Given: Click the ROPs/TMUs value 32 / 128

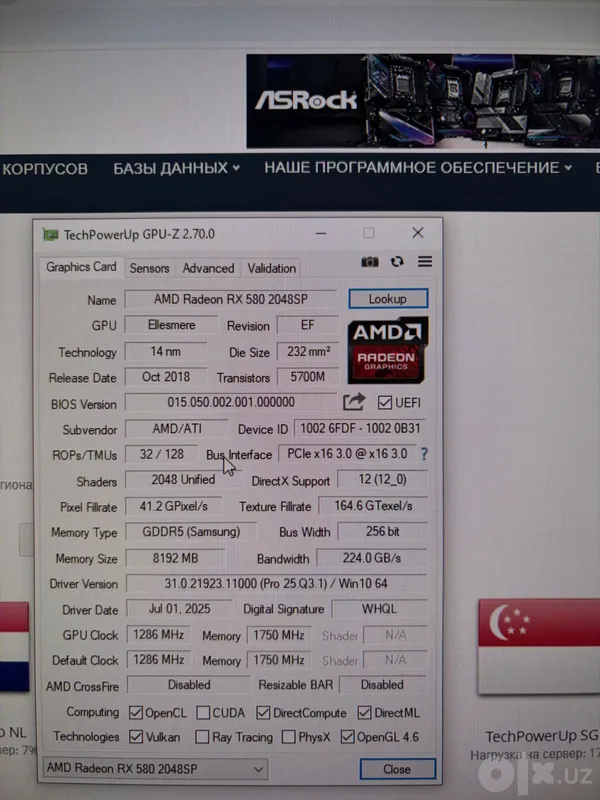Looking at the screenshot, I should (x=162, y=454).
